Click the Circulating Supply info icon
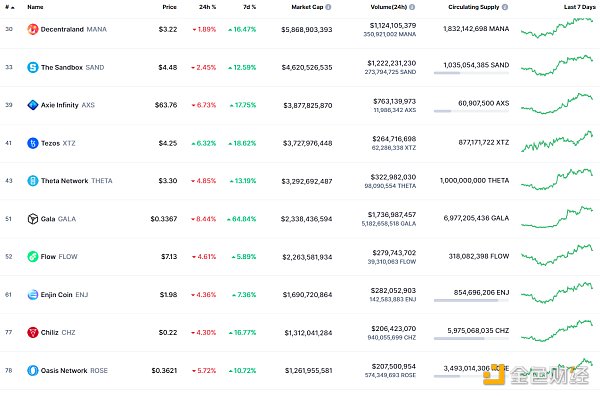Screen dimensions: 600x396 click(x=505, y=7)
